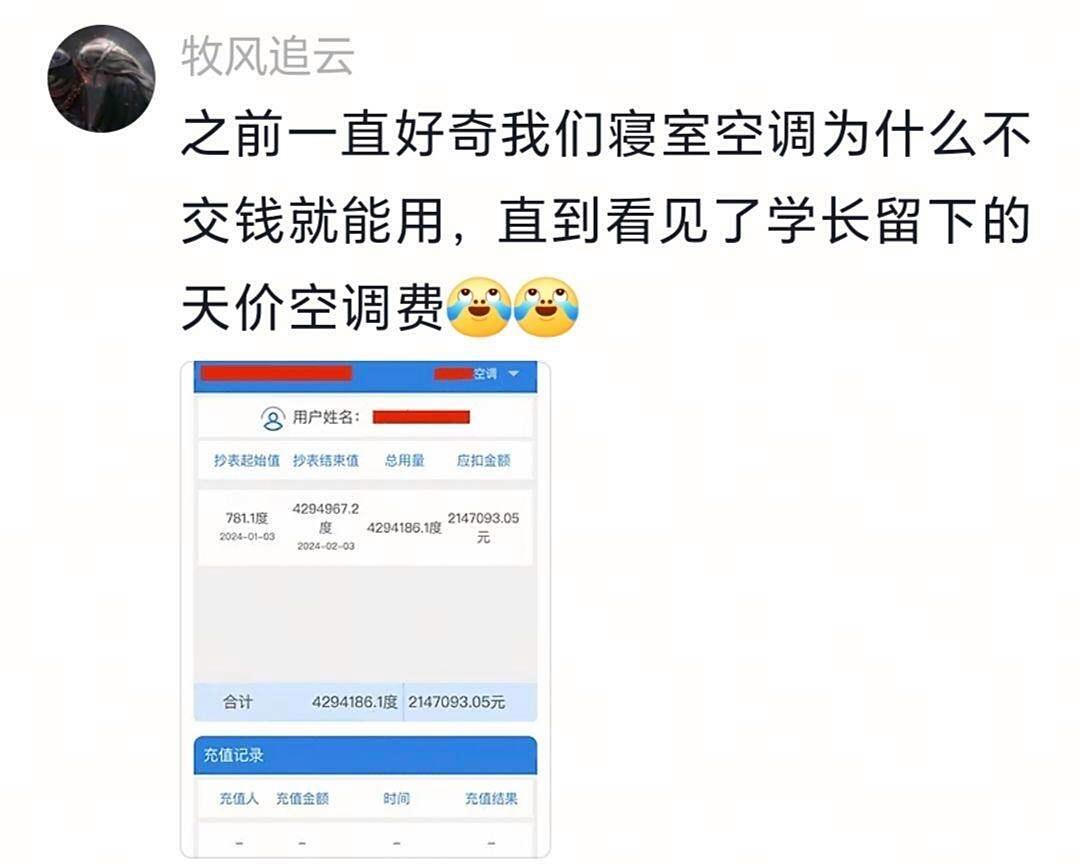Click the 充值金额 column header
The width and height of the screenshot is (1079, 866).
[x=302, y=799]
